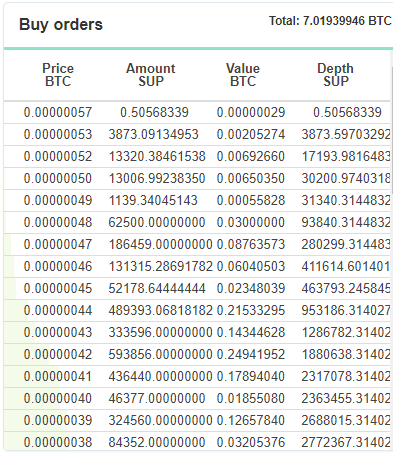Click value 0.03000000

coord(251,222)
